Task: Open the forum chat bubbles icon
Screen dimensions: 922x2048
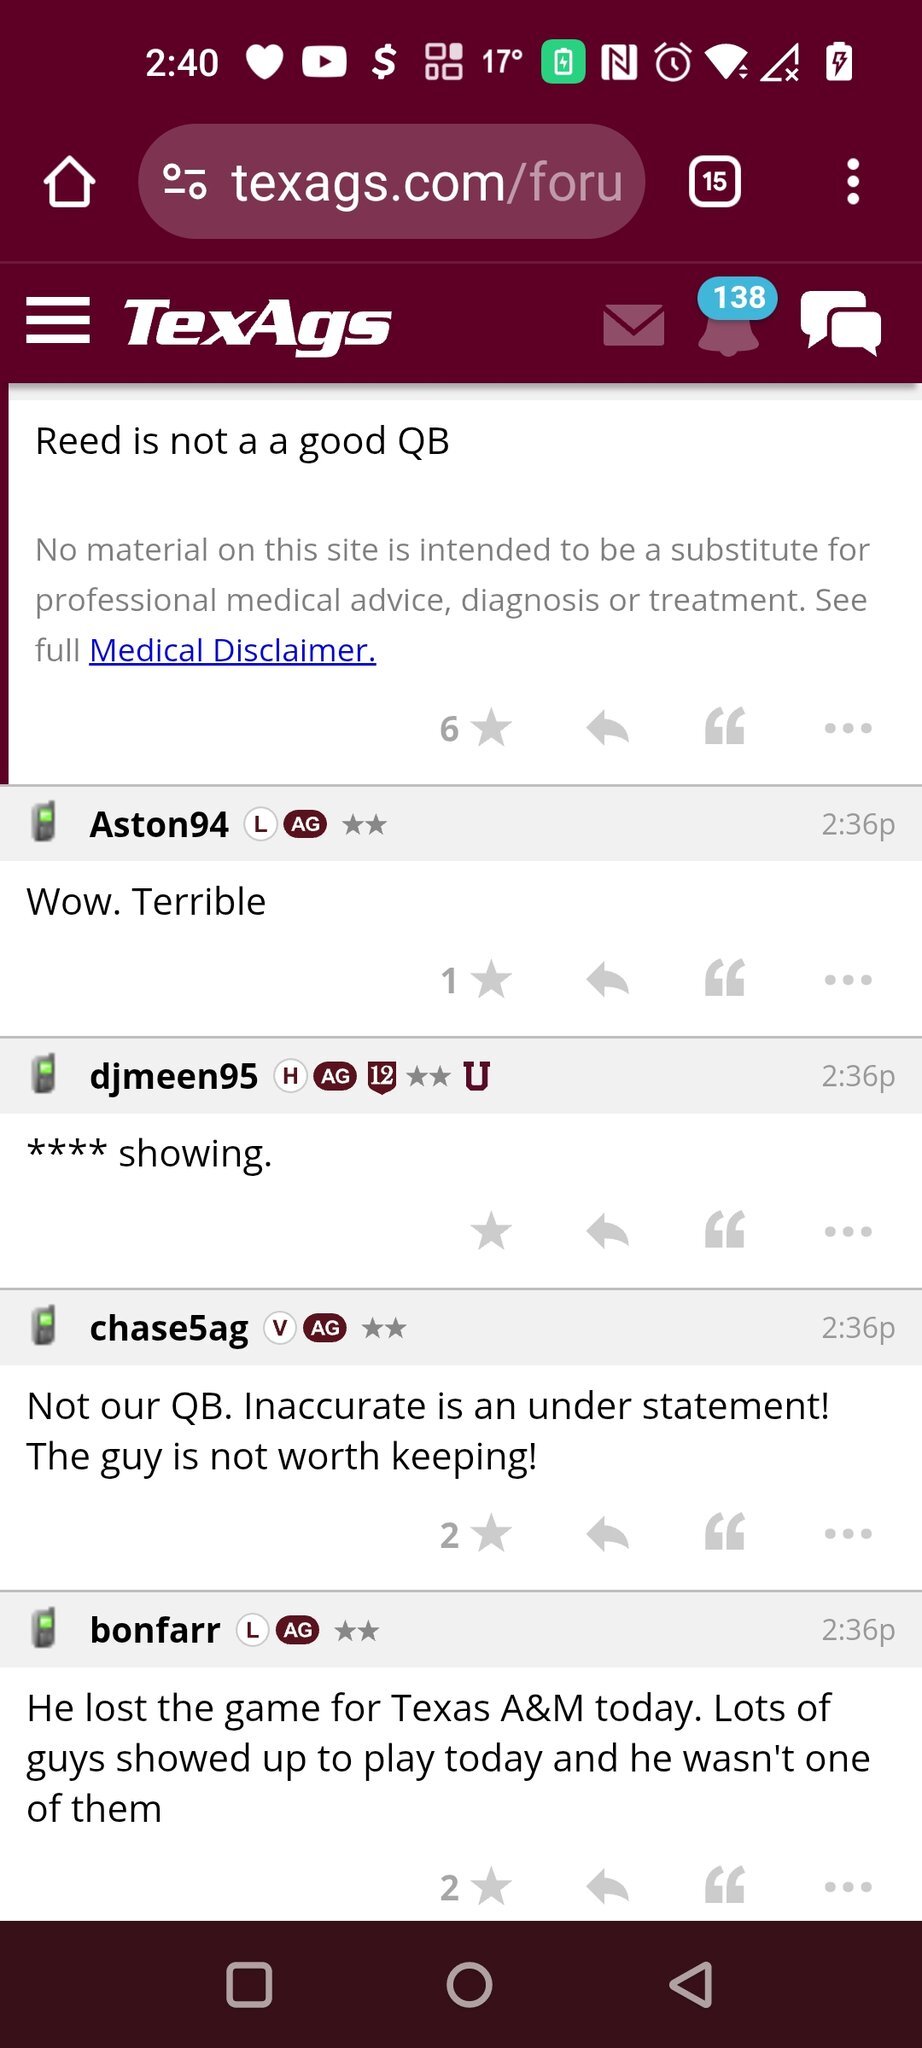Action: [840, 323]
